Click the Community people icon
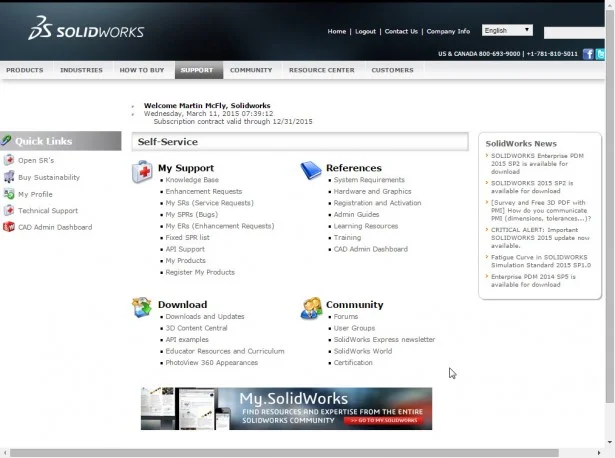615x458 pixels. click(310, 306)
